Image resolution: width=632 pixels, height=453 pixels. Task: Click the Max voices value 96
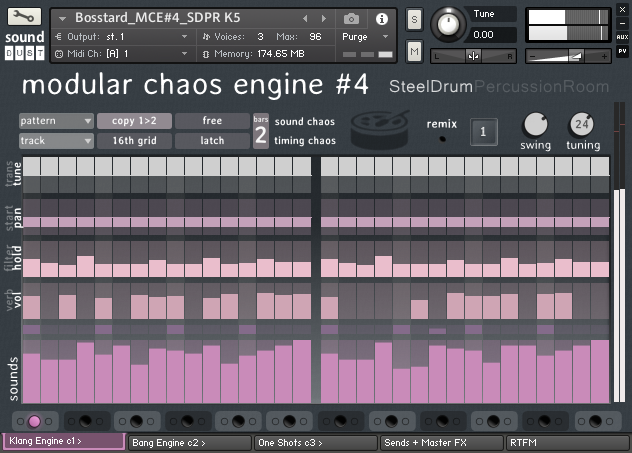pyautogui.click(x=315, y=37)
